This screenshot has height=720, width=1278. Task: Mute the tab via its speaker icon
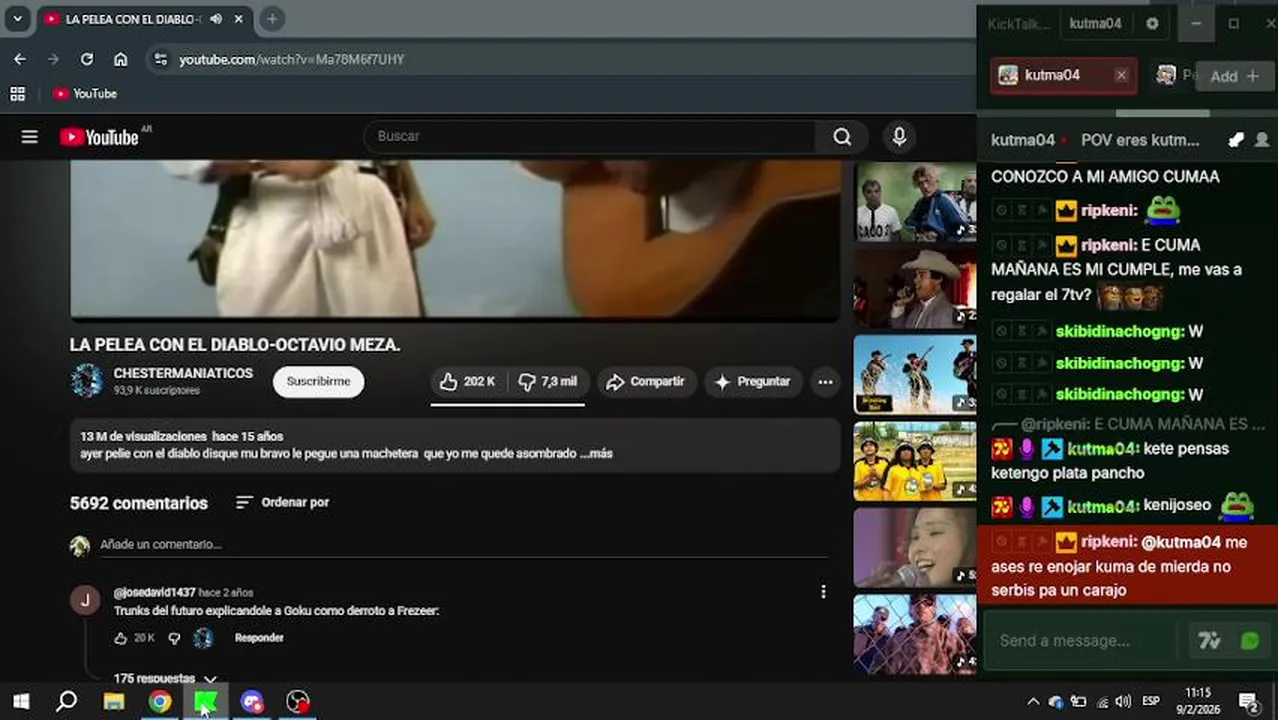point(216,19)
